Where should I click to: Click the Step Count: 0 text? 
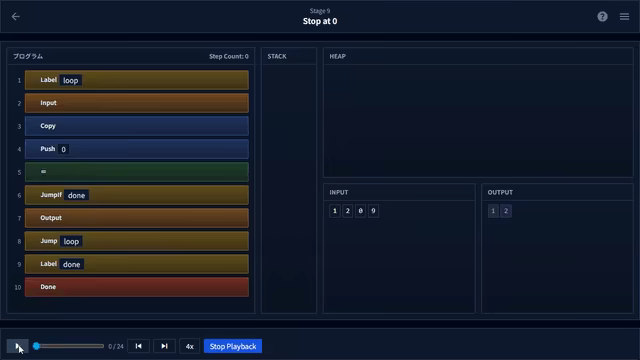pyautogui.click(x=229, y=56)
